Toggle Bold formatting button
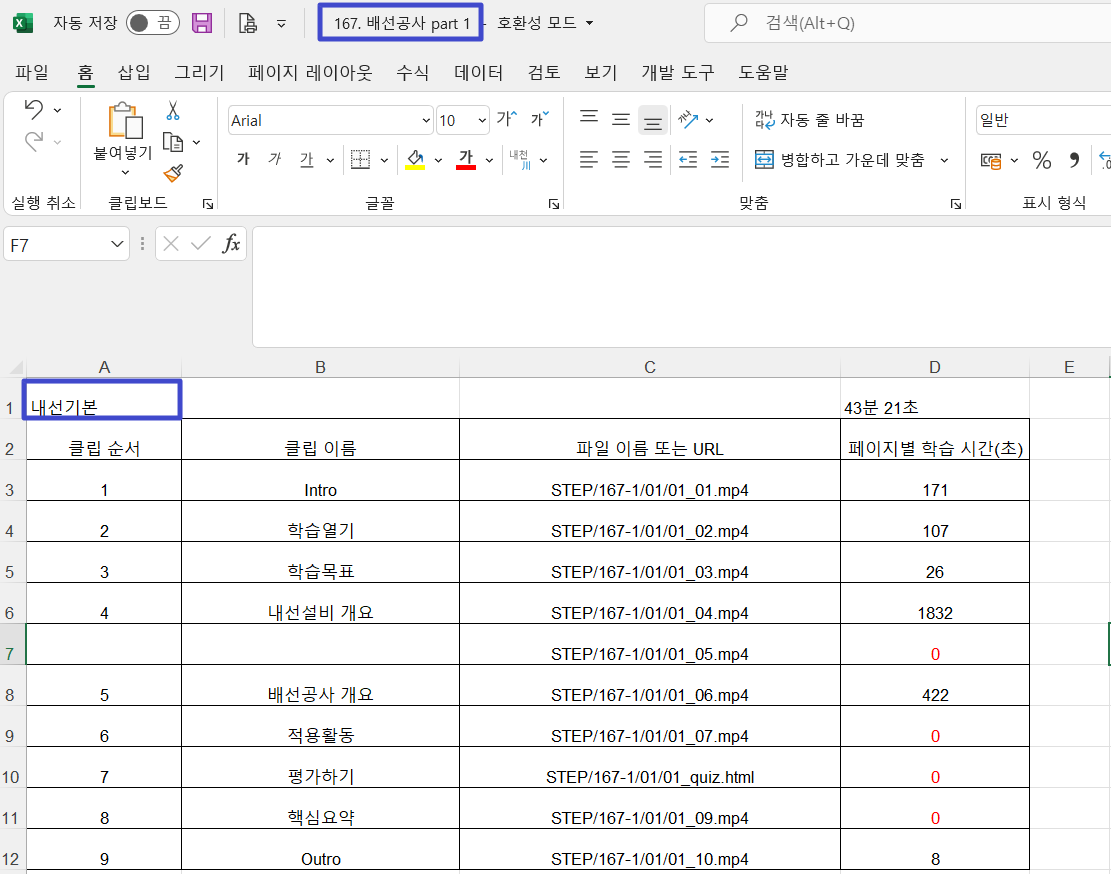This screenshot has width=1111, height=874. [243, 160]
